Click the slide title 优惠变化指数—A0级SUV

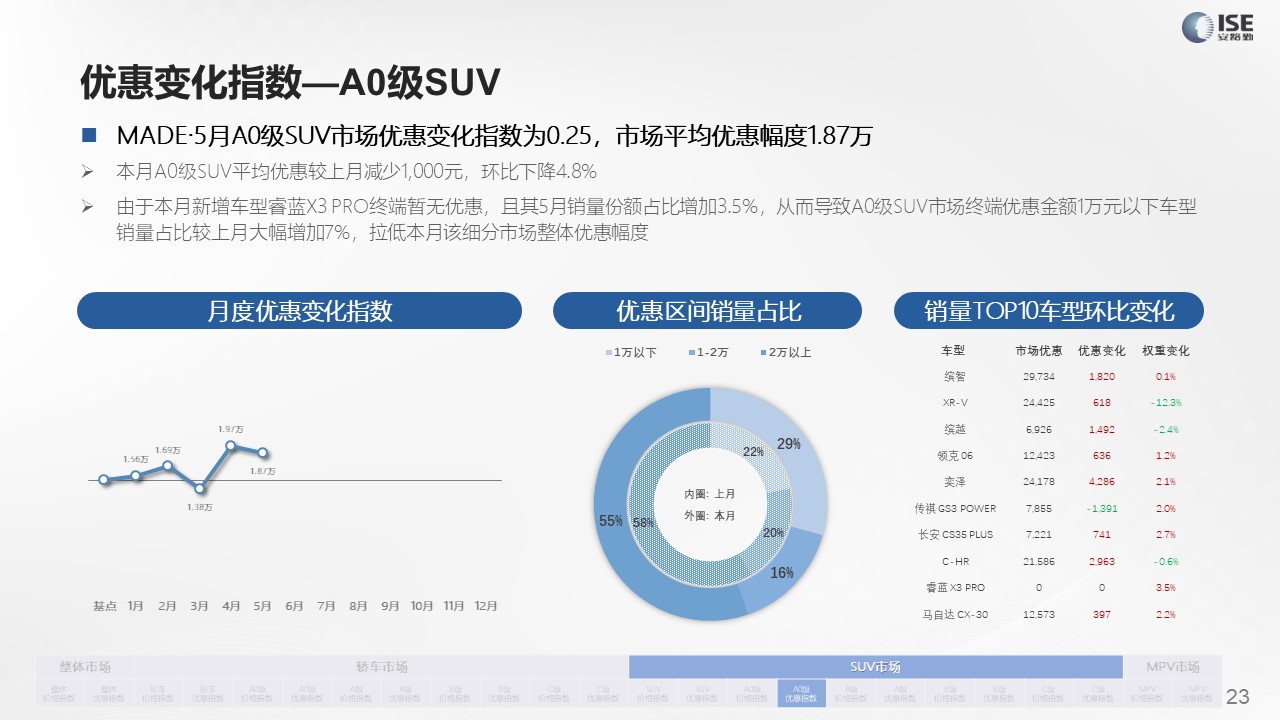click(289, 83)
